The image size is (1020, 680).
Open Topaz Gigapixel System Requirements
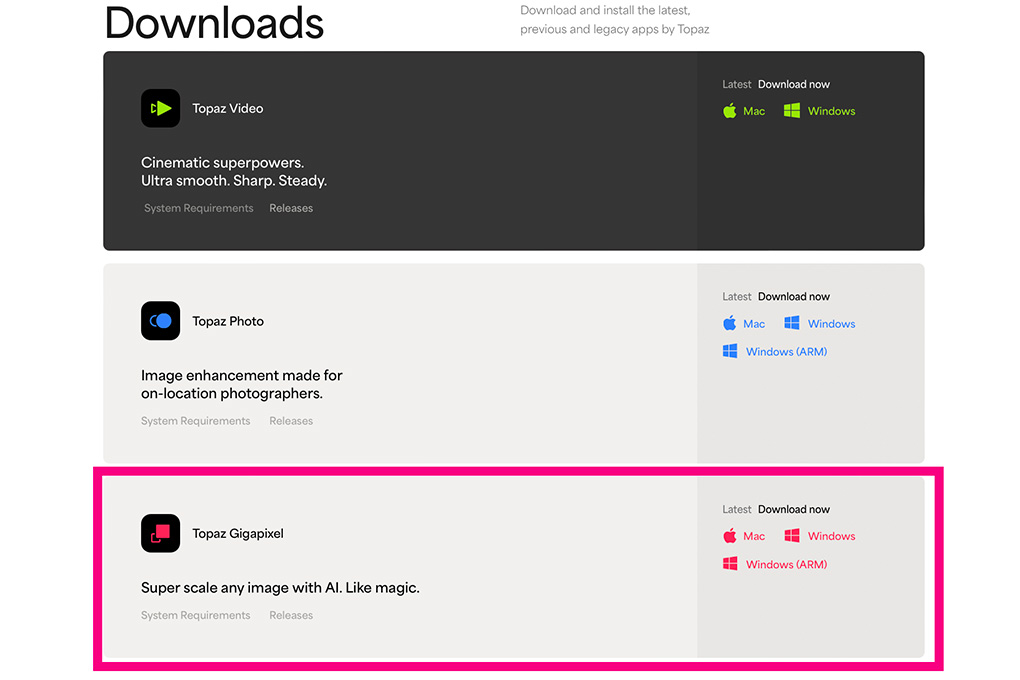point(196,615)
